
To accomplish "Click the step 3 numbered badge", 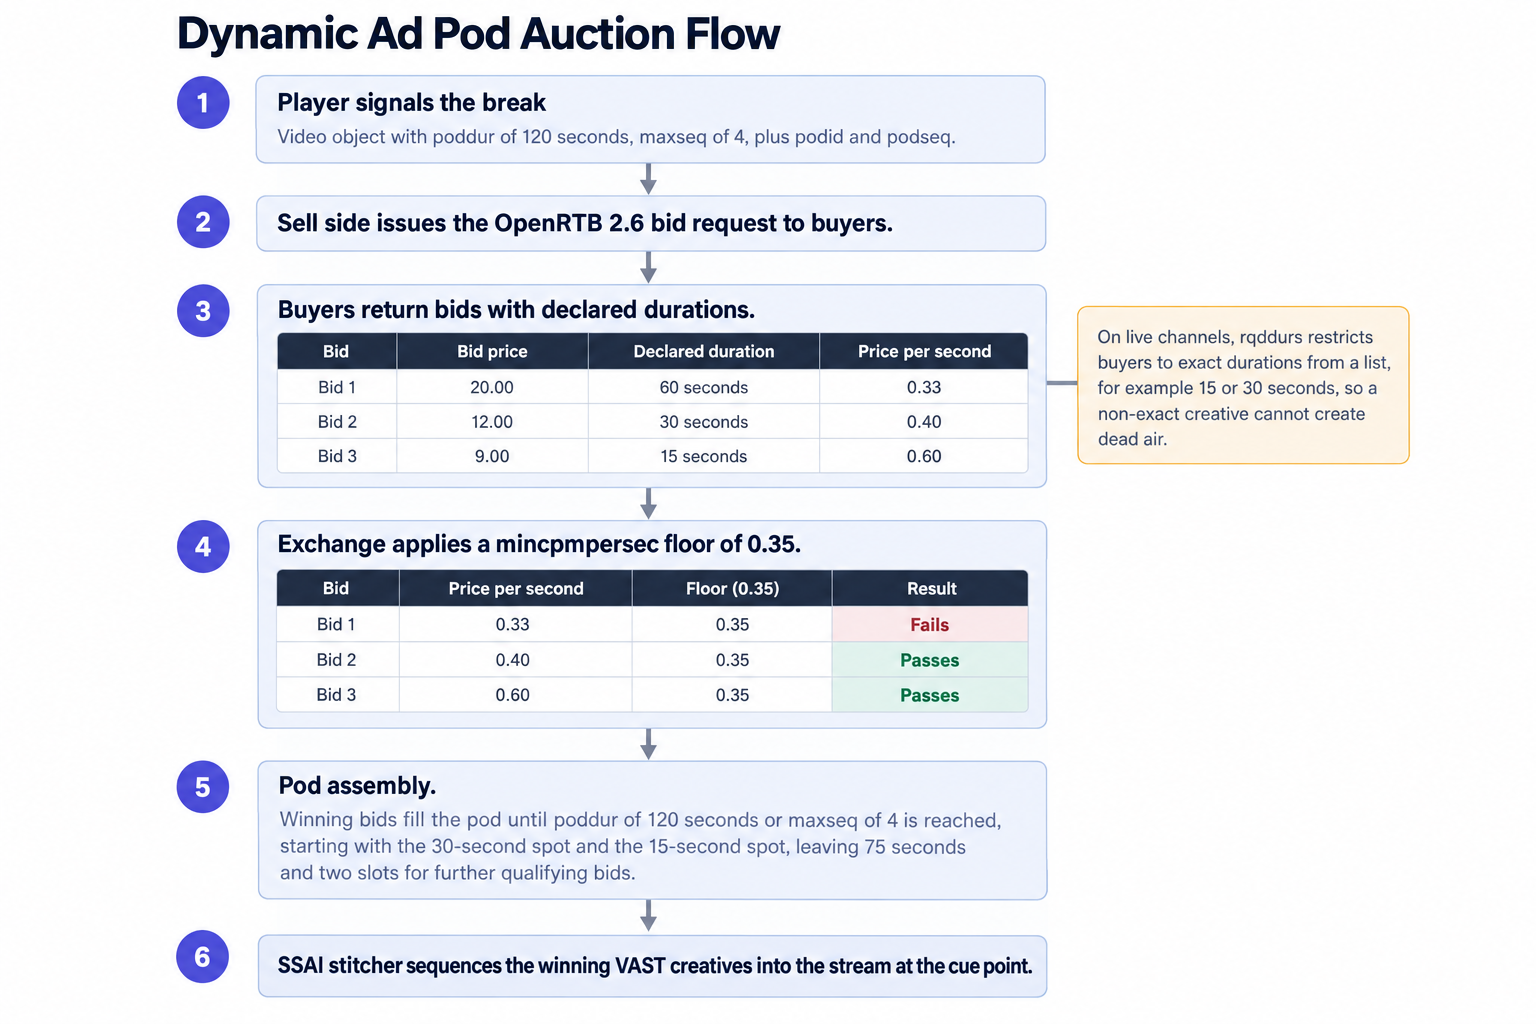I will (x=203, y=311).
